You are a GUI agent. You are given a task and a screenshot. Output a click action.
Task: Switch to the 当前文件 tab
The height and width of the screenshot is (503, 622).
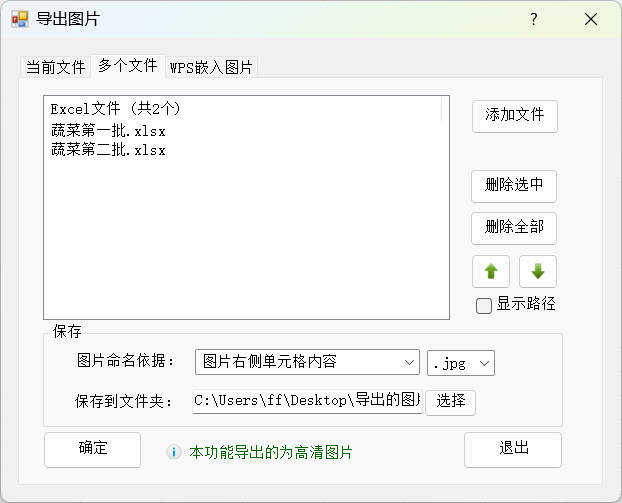point(55,67)
